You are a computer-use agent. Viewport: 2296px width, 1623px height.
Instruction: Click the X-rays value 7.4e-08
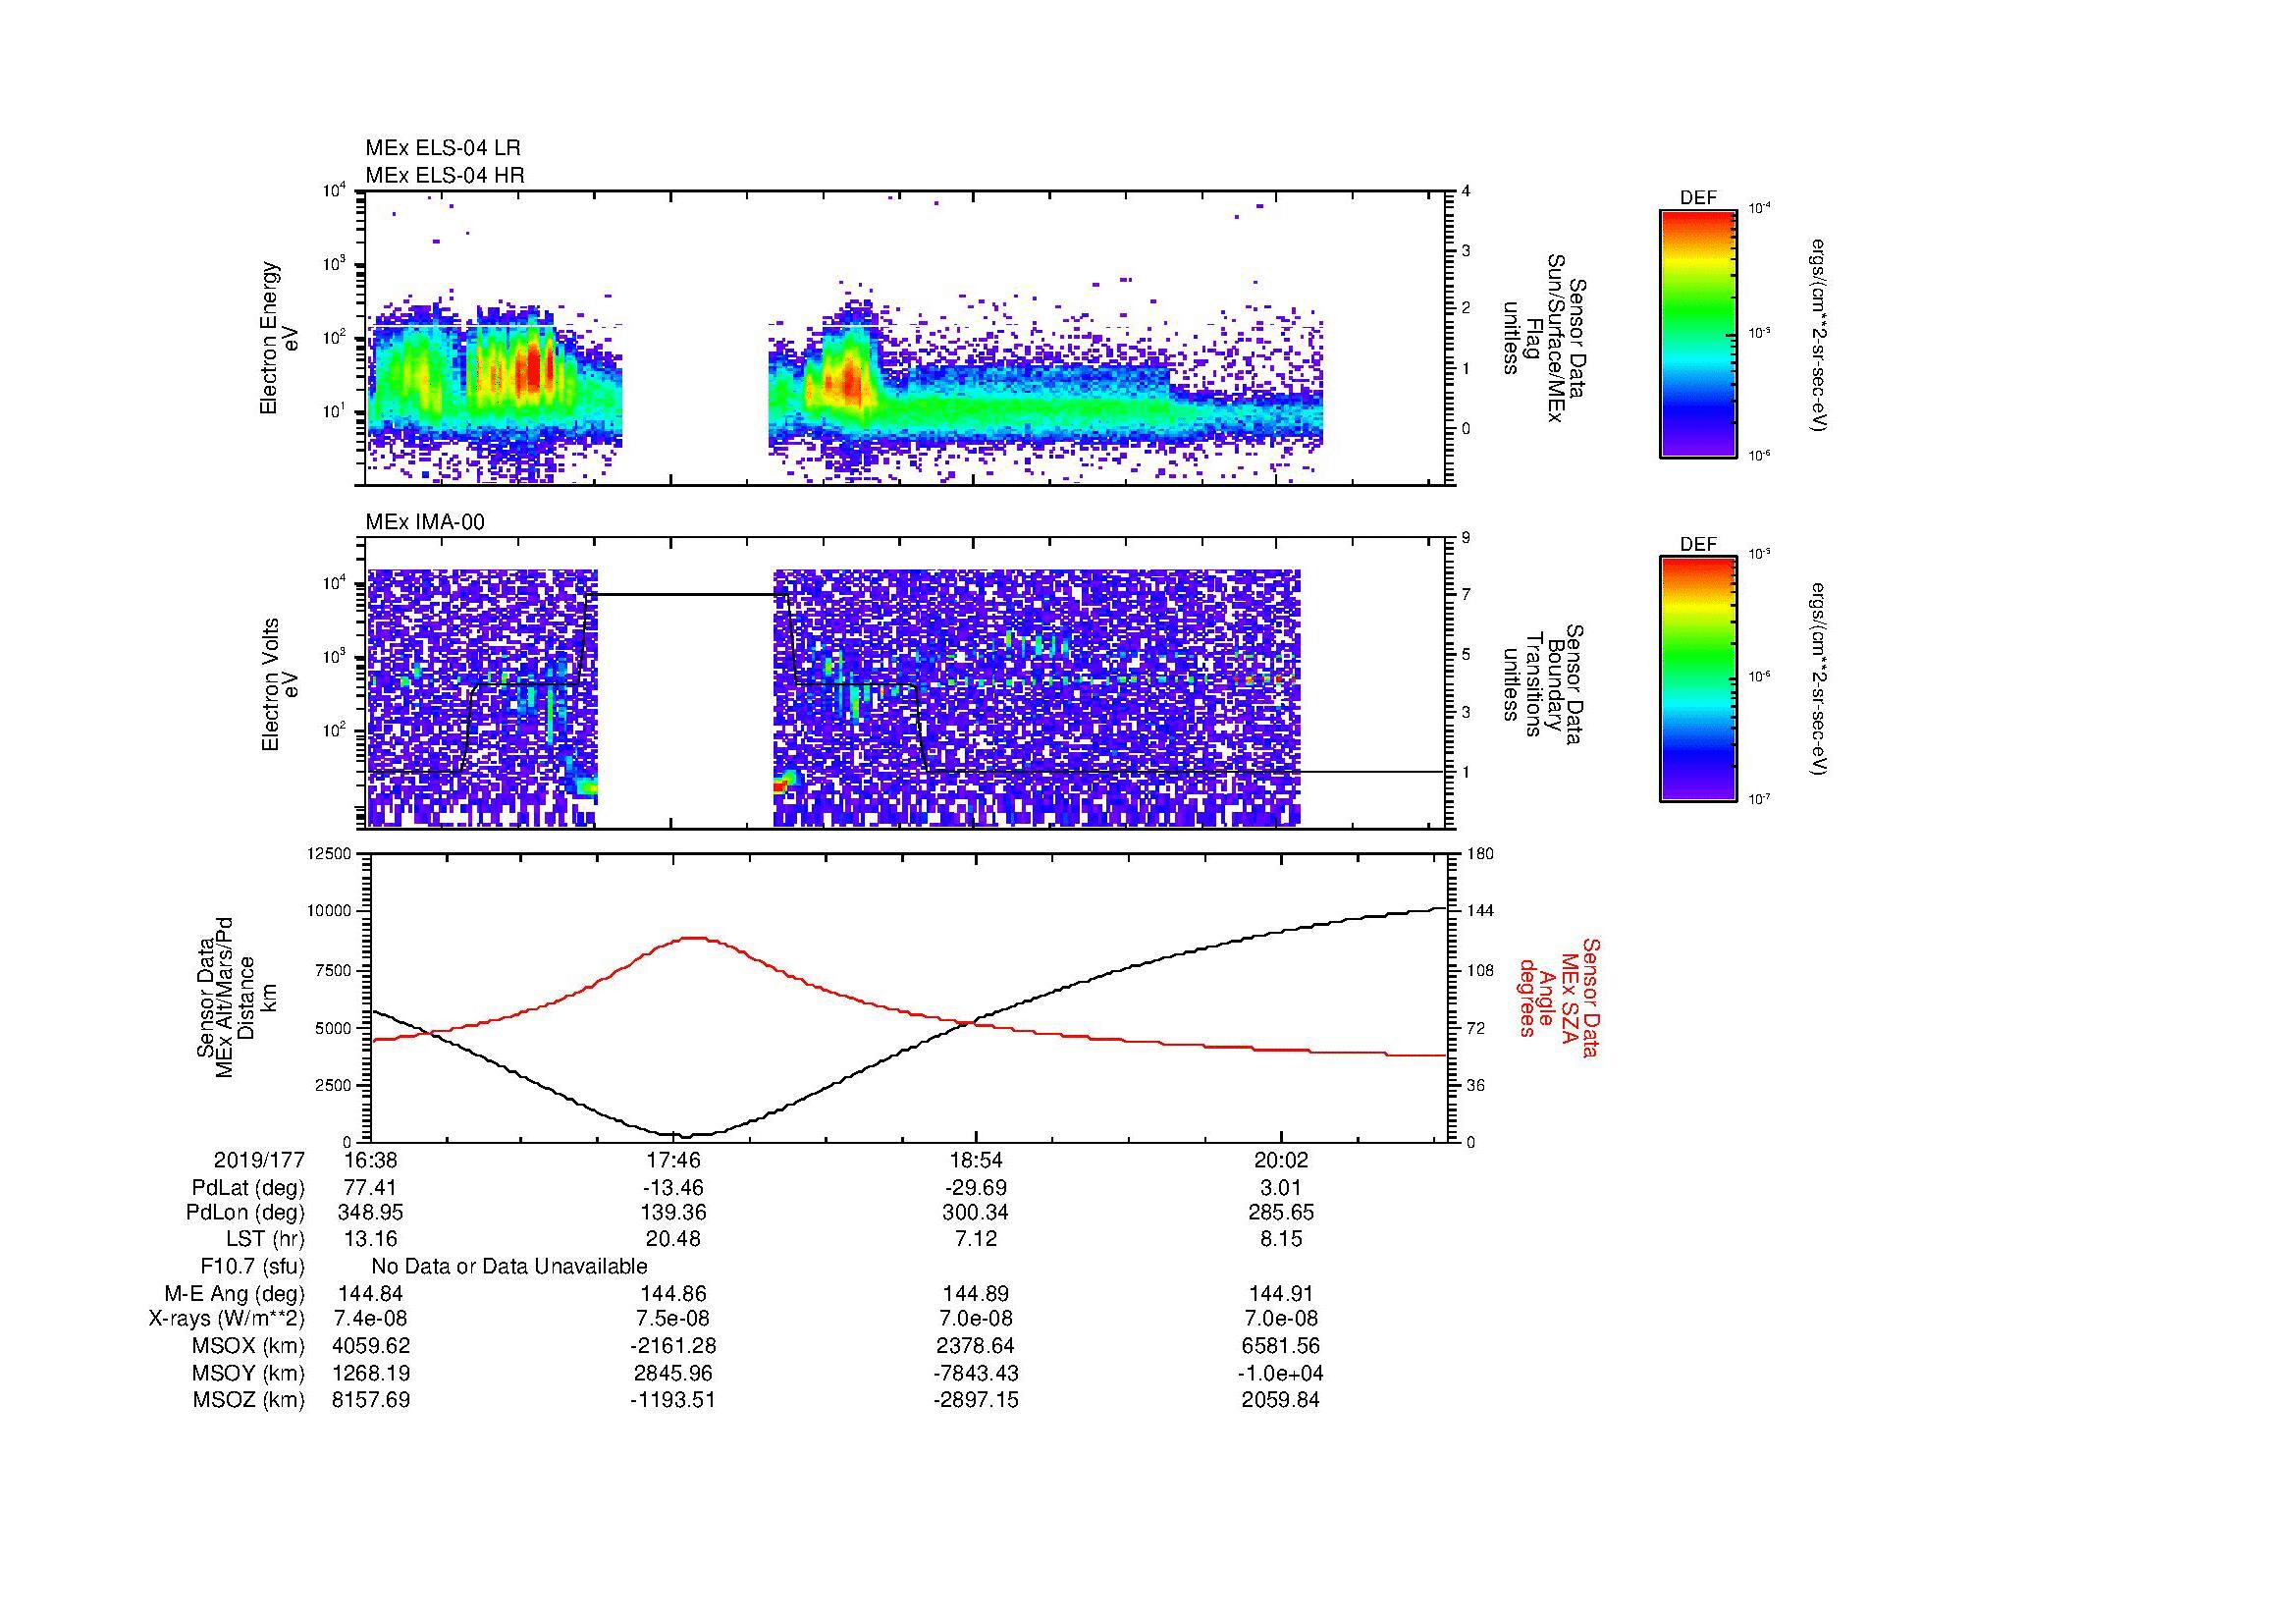point(370,1319)
